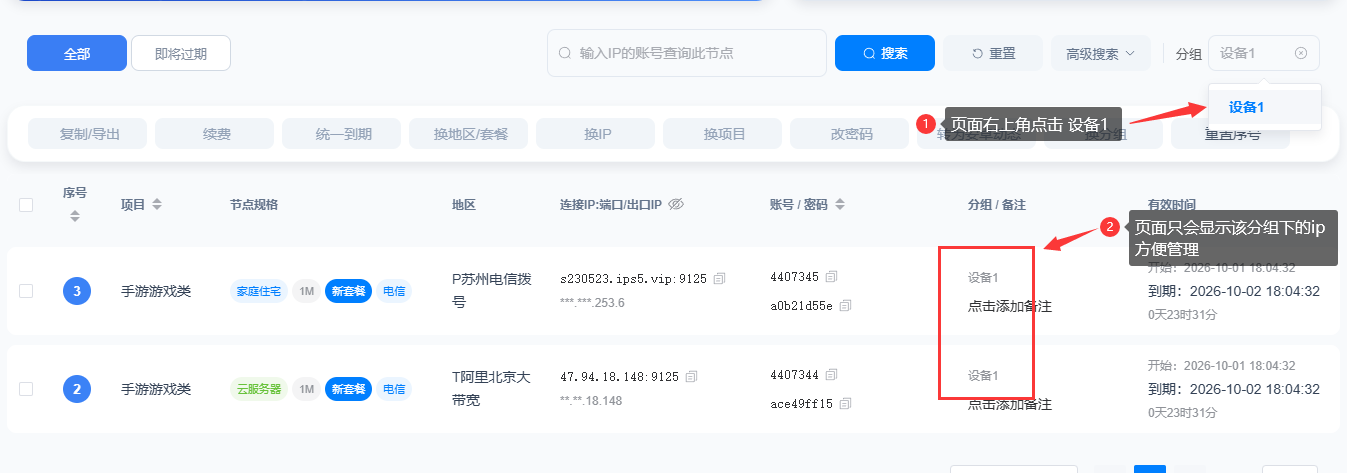Screen dimensions: 1347x473
Task: Copy account 4407344 icon
Action: pyautogui.click(x=831, y=375)
